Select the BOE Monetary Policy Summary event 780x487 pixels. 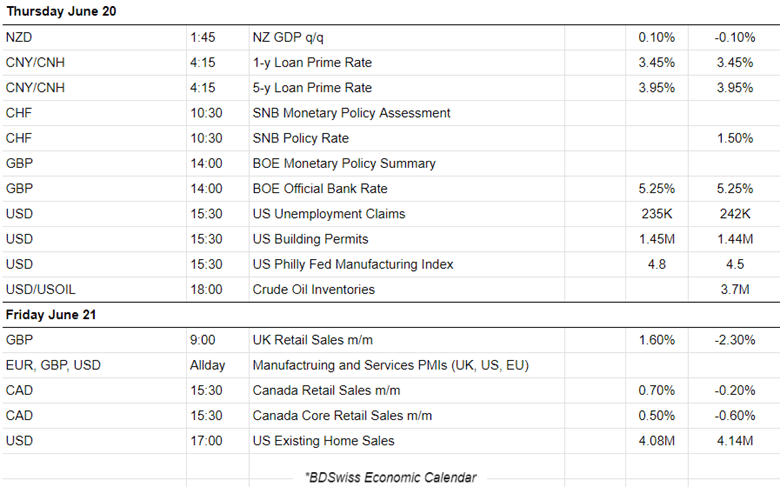click(x=343, y=163)
